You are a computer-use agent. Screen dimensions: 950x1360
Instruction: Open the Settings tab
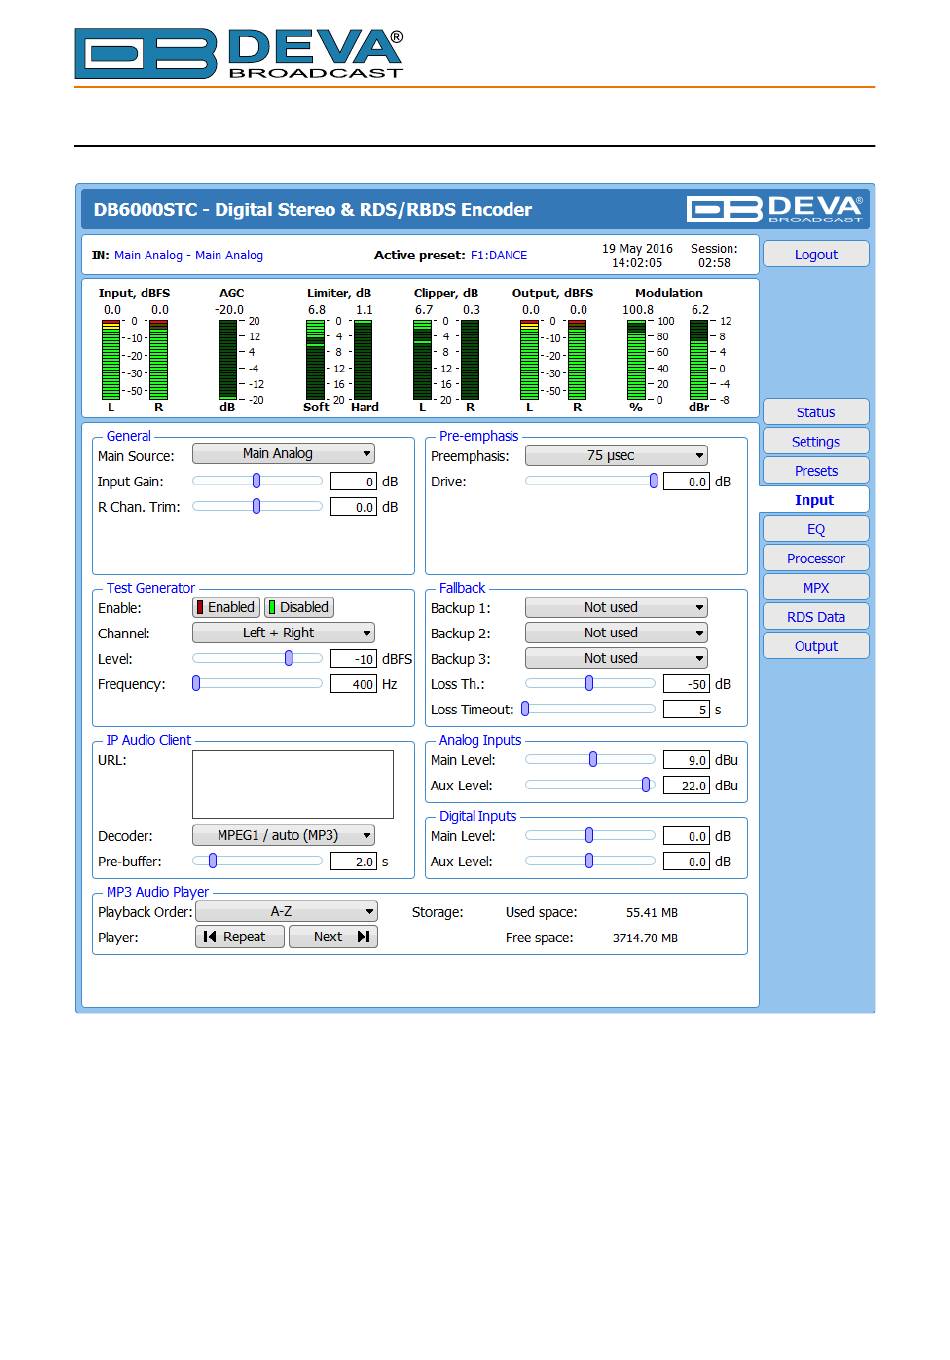pos(816,441)
